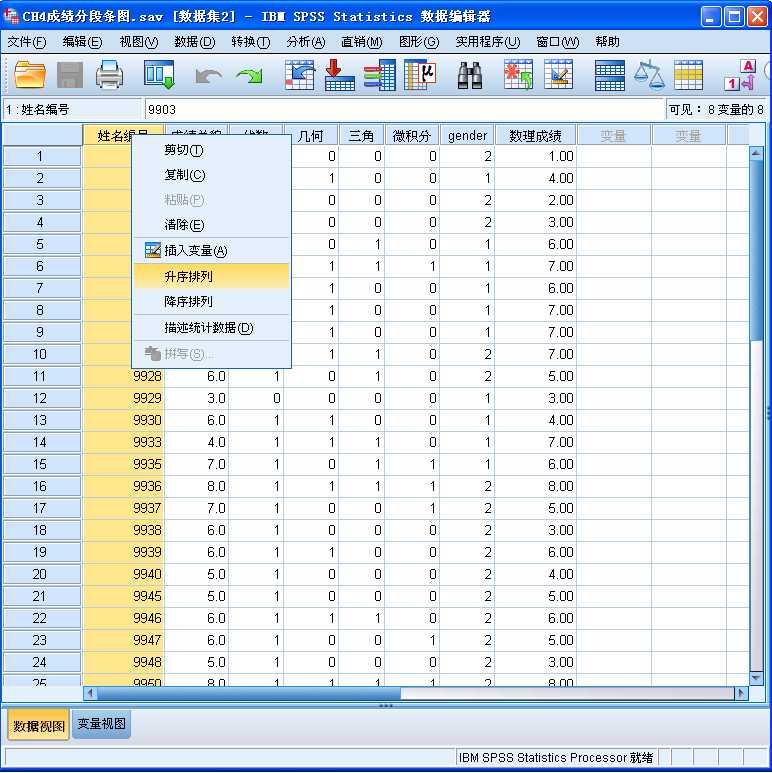Click the 数理成绩 column header
The width and height of the screenshot is (772, 773).
point(535,136)
